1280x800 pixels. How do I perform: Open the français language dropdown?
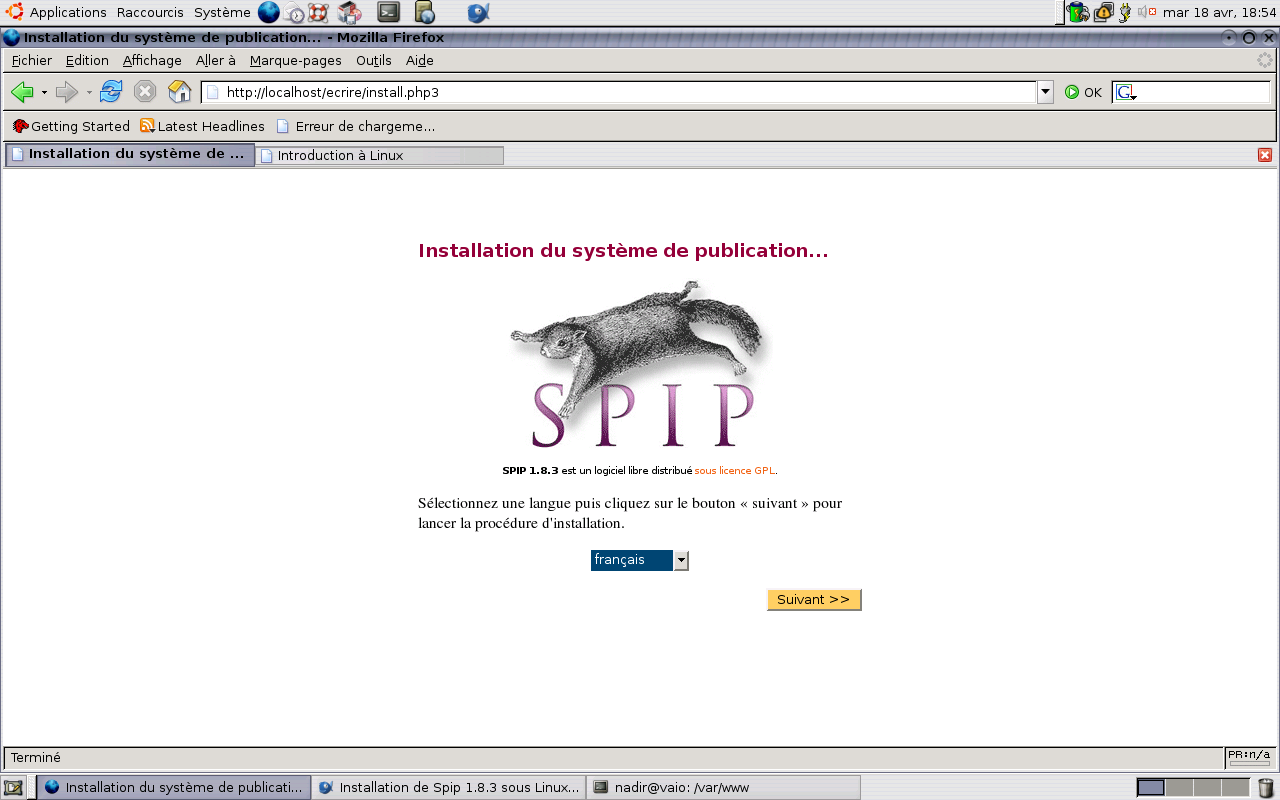681,560
